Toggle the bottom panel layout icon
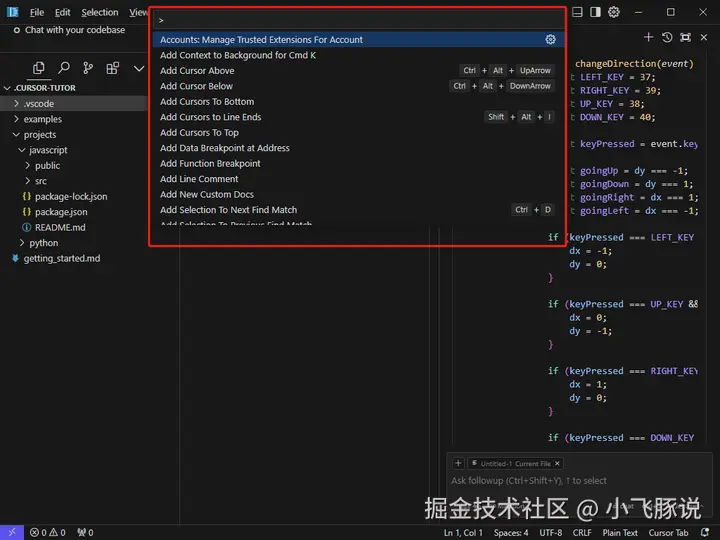This screenshot has height=540, width=720. [577, 12]
